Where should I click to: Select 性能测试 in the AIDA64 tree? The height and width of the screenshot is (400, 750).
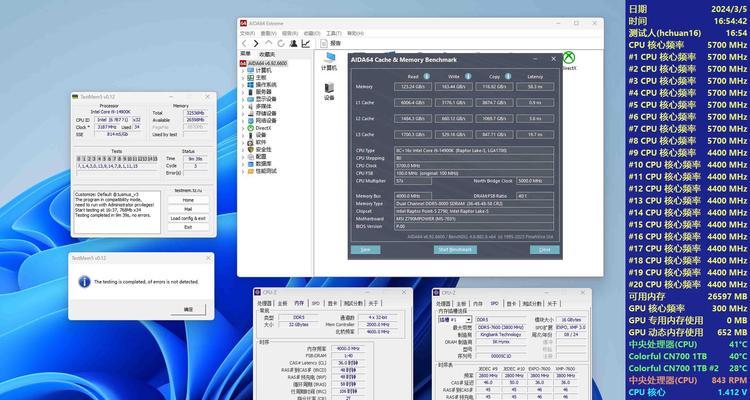click(262, 171)
